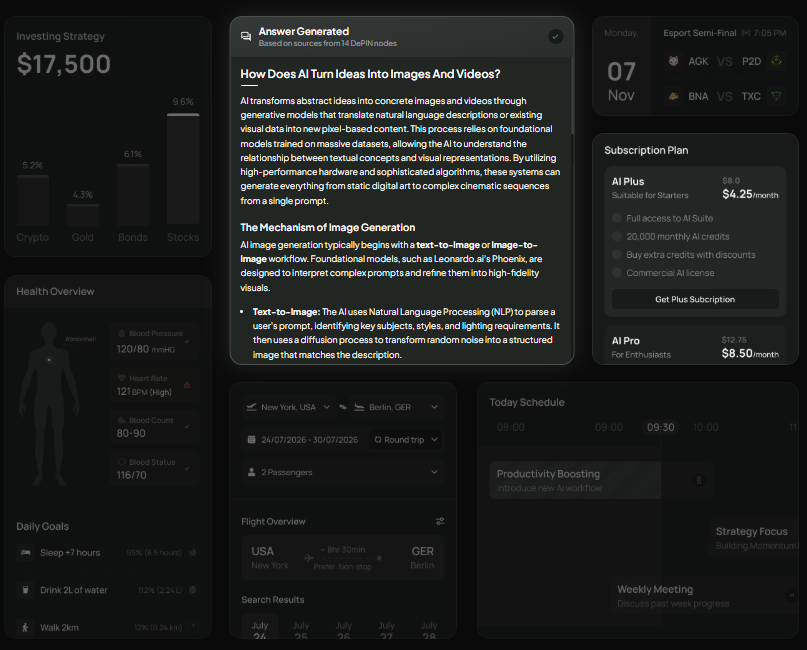
Task: Click the AGK team wolf logo
Action: coord(674,61)
